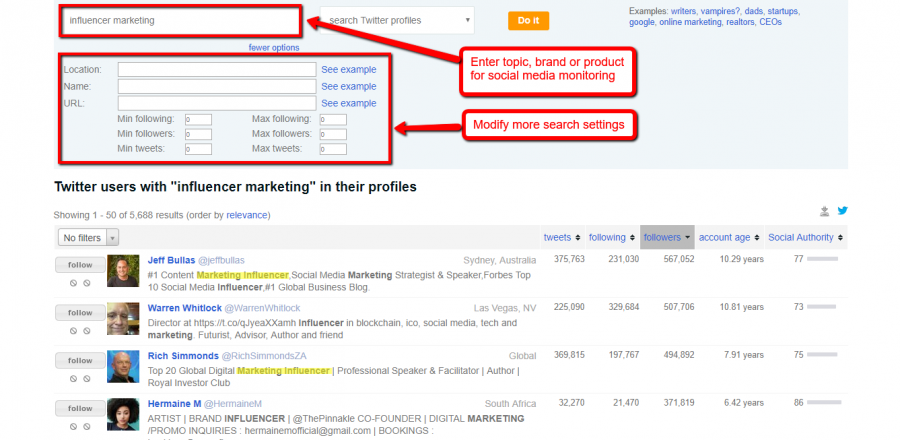This screenshot has width=900, height=440.
Task: Sort results by account age header
Action: (724, 237)
